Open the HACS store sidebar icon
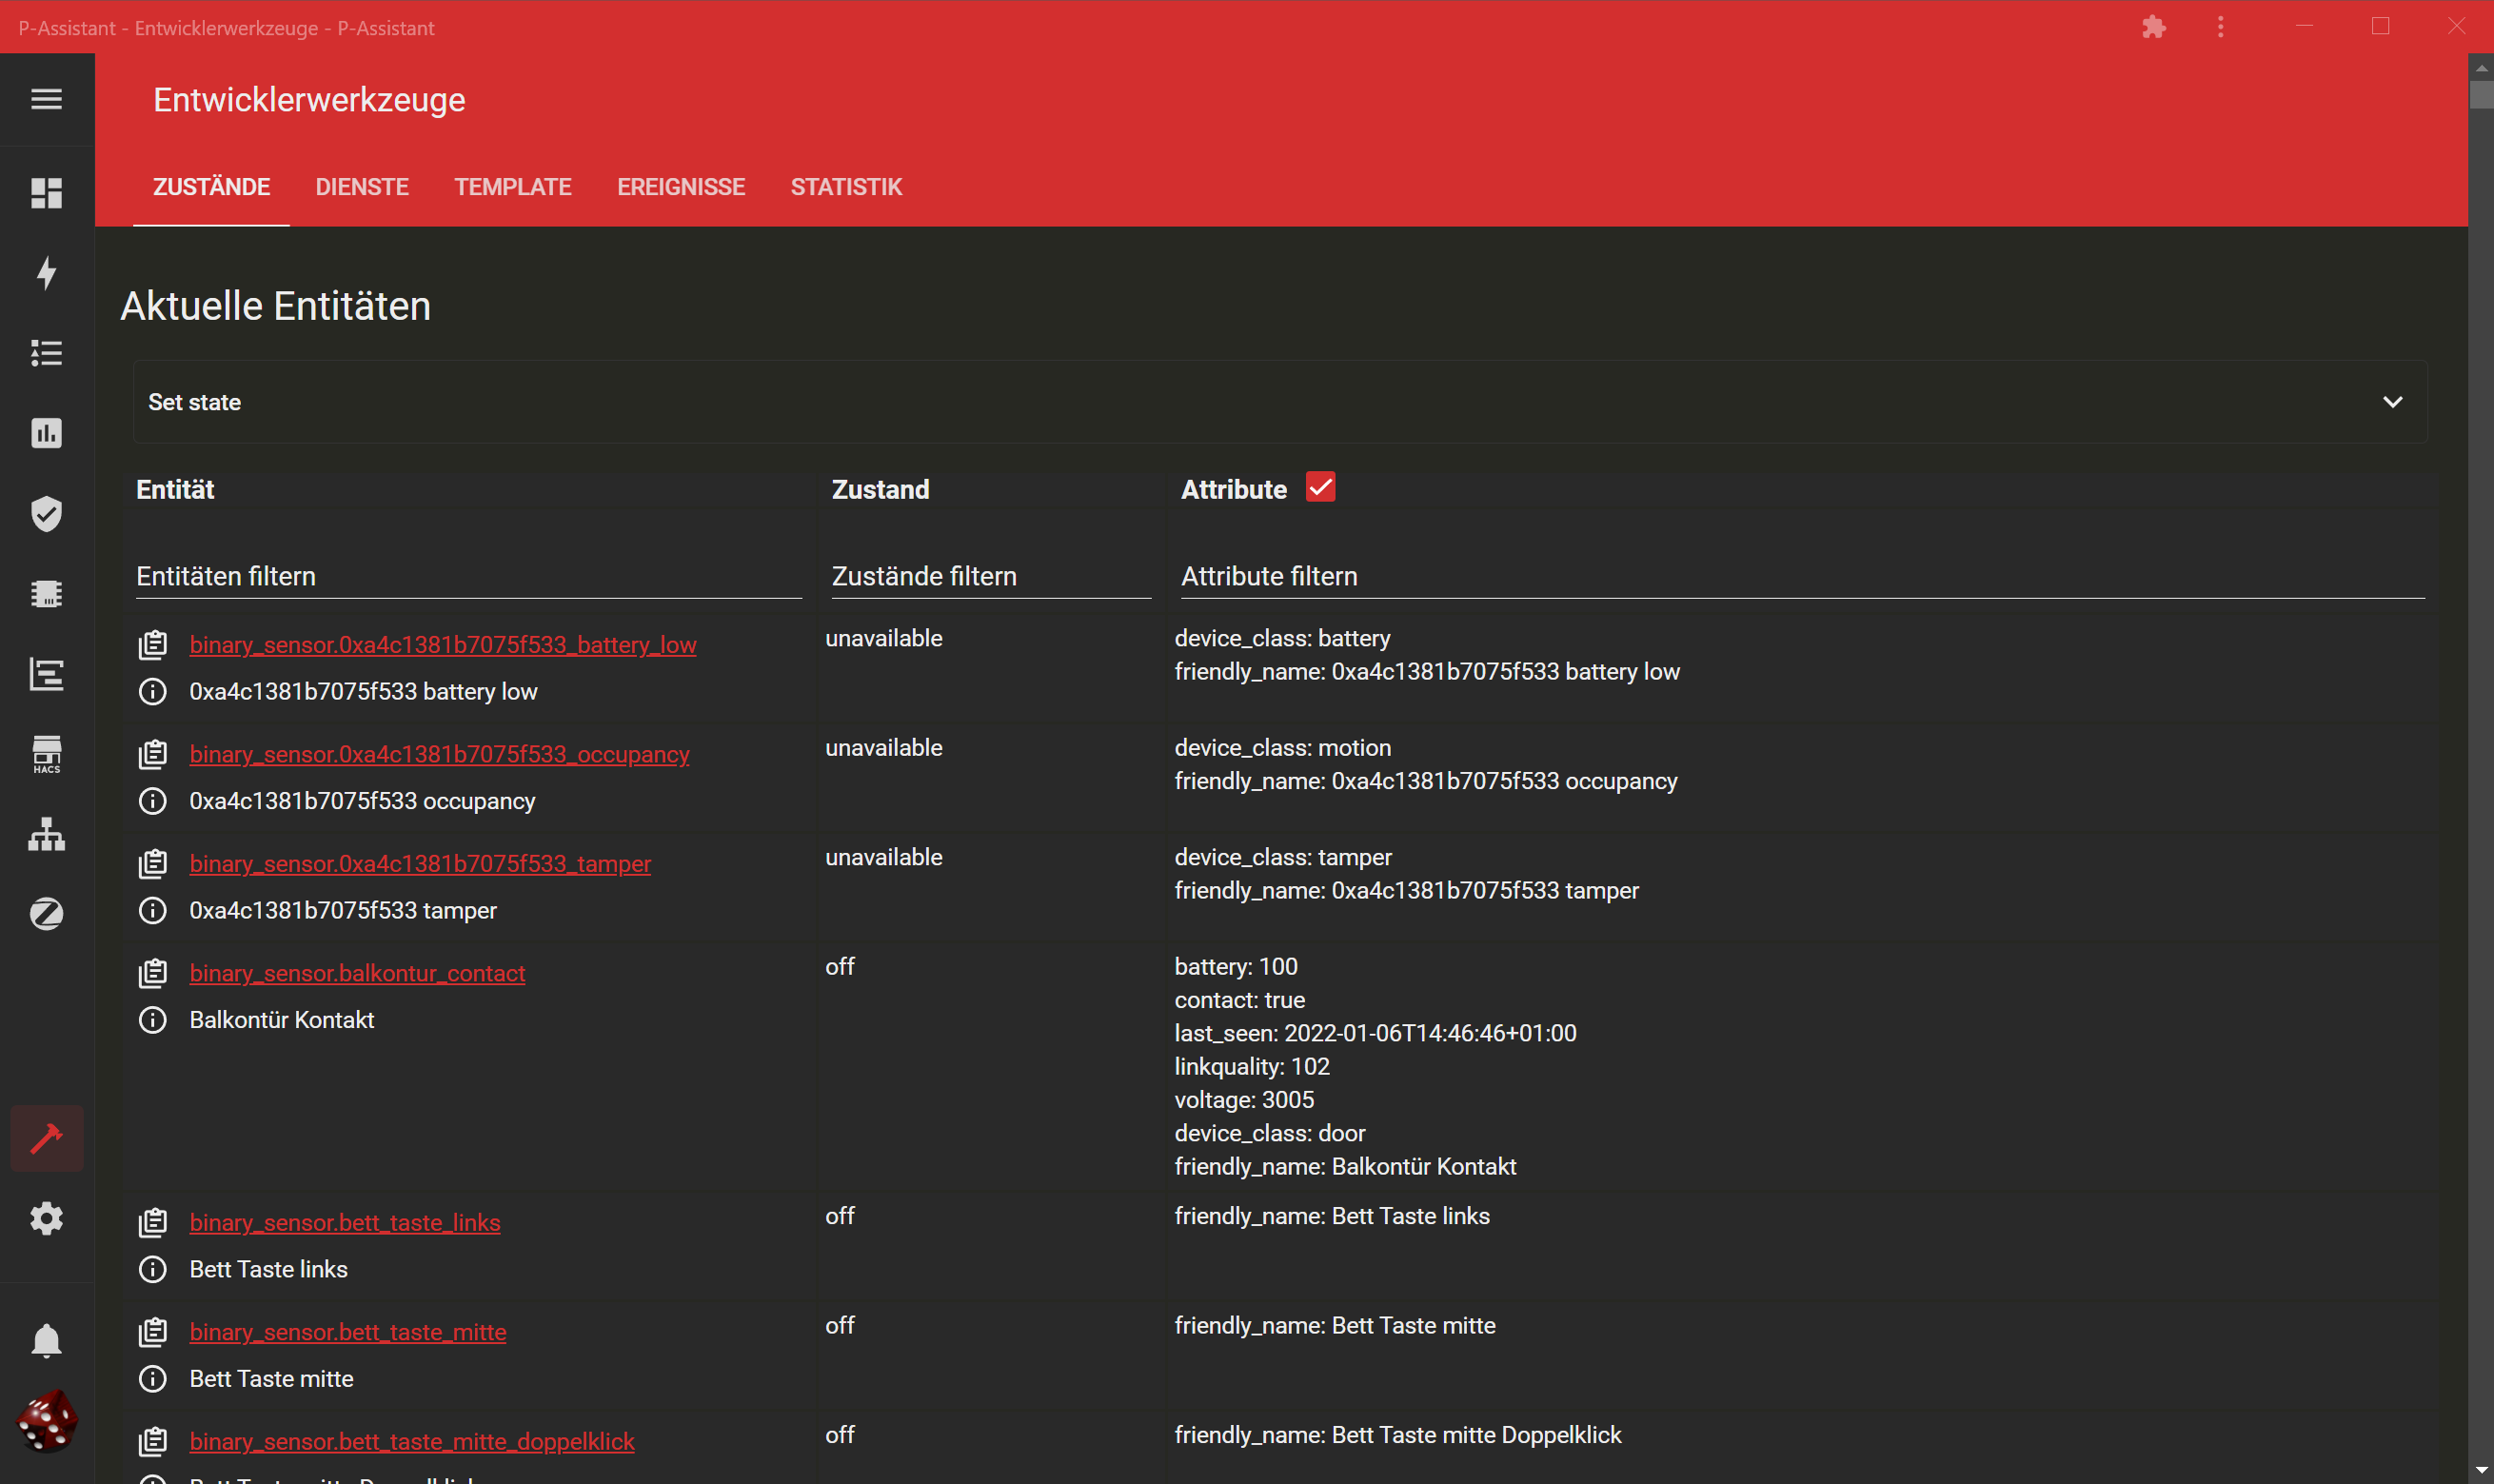This screenshot has height=1484, width=2494. click(x=46, y=754)
